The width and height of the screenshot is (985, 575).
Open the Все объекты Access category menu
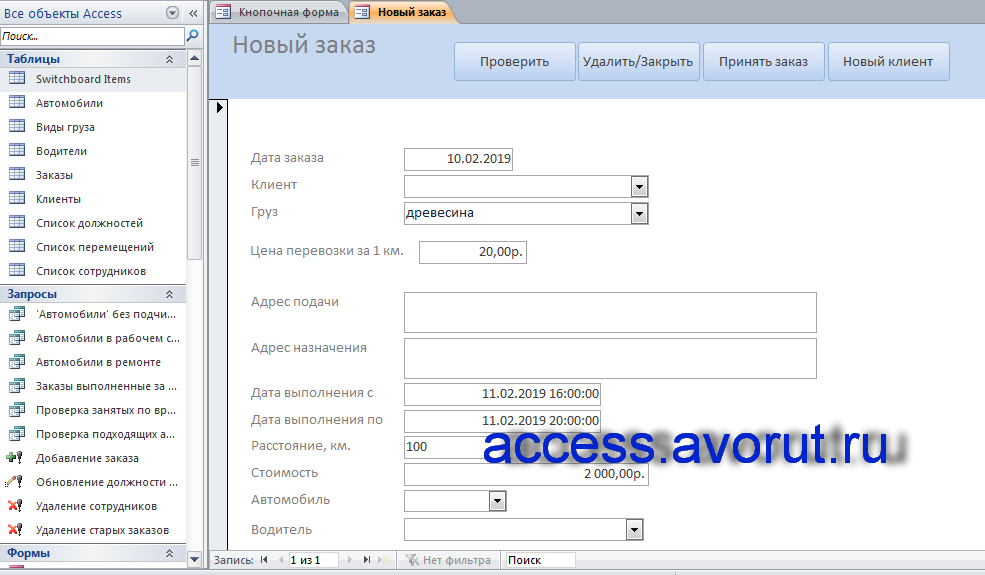tap(172, 13)
